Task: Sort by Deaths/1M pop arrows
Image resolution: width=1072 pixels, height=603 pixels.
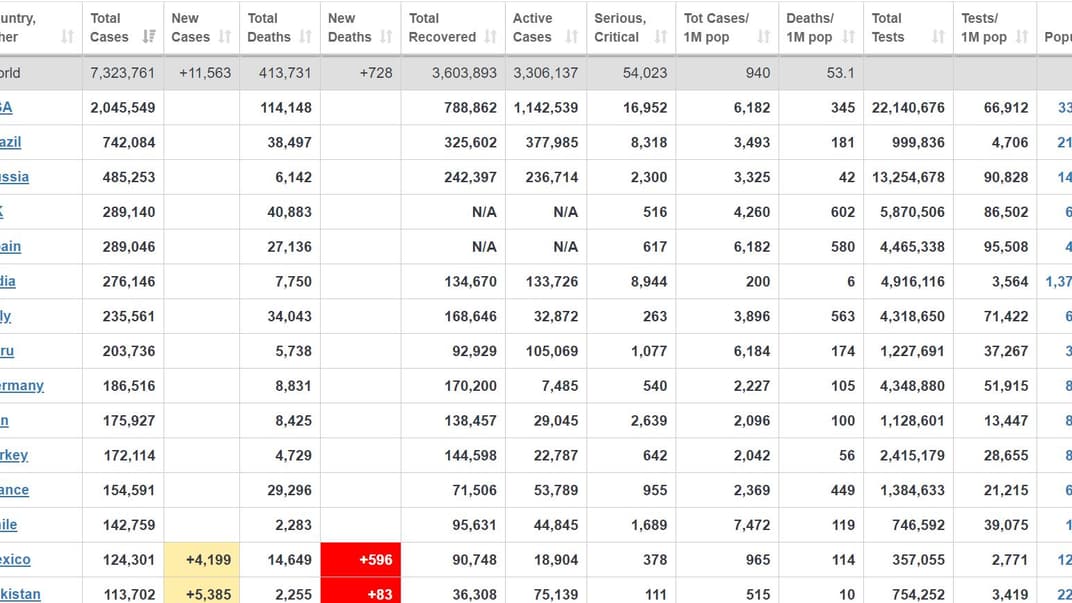Action: [848, 37]
